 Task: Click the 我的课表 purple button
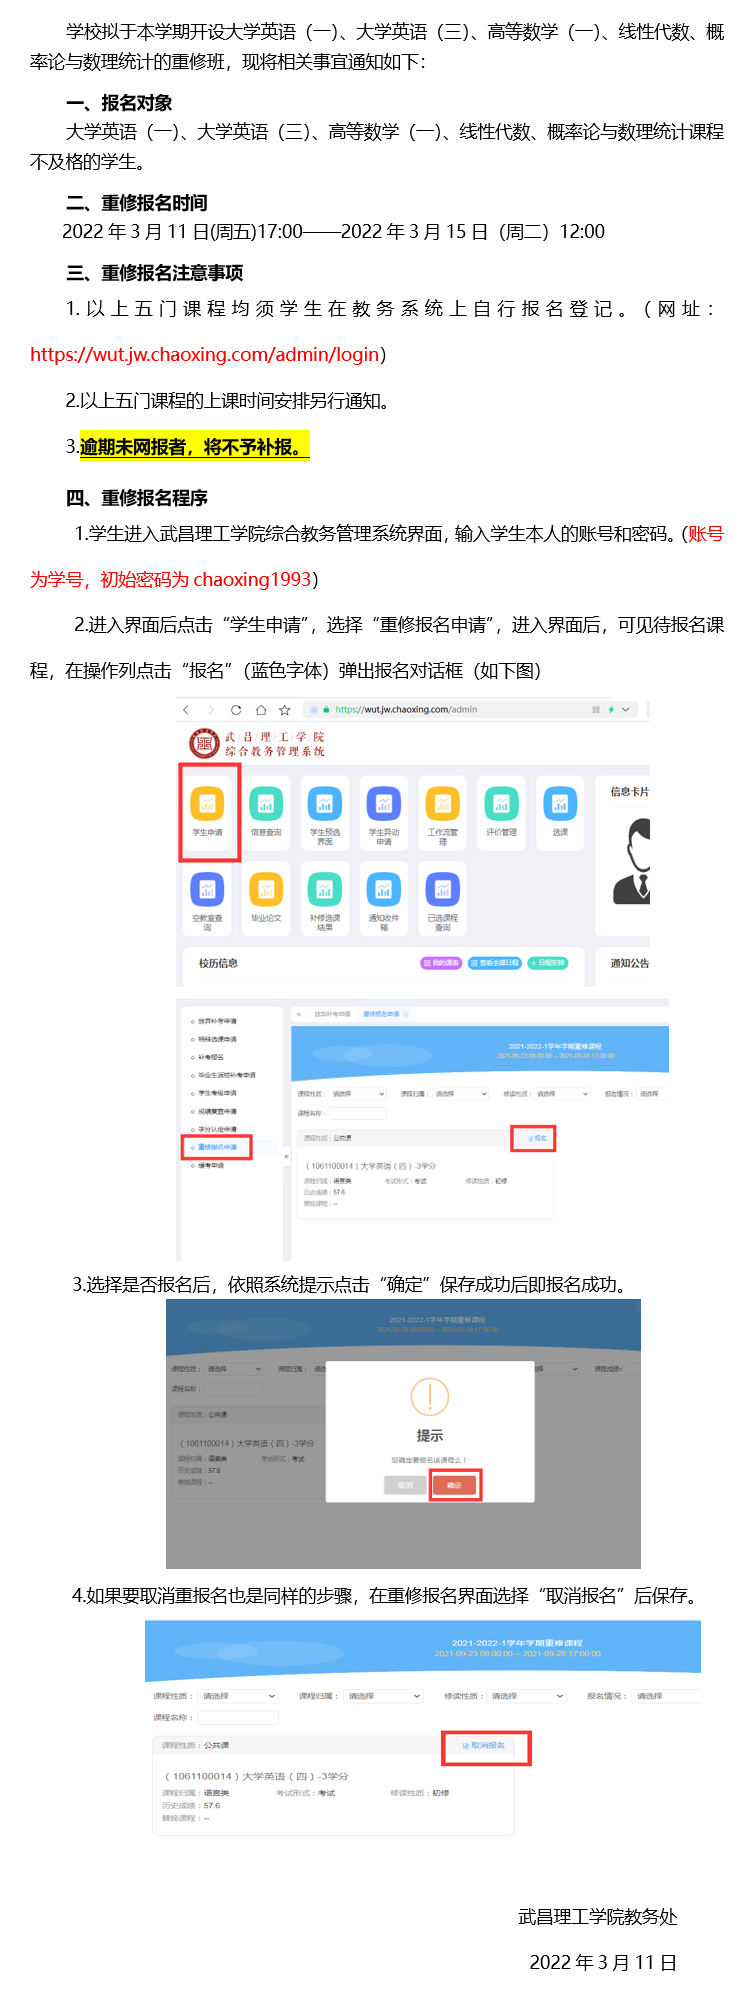441,963
